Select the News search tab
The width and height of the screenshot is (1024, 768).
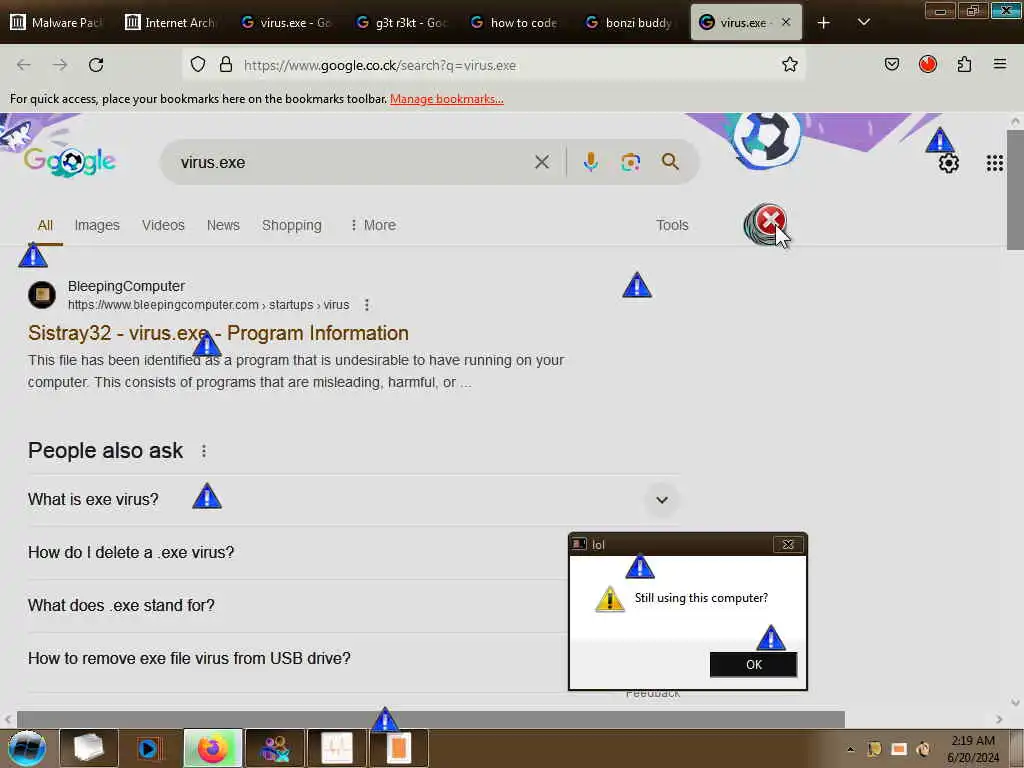tap(223, 225)
